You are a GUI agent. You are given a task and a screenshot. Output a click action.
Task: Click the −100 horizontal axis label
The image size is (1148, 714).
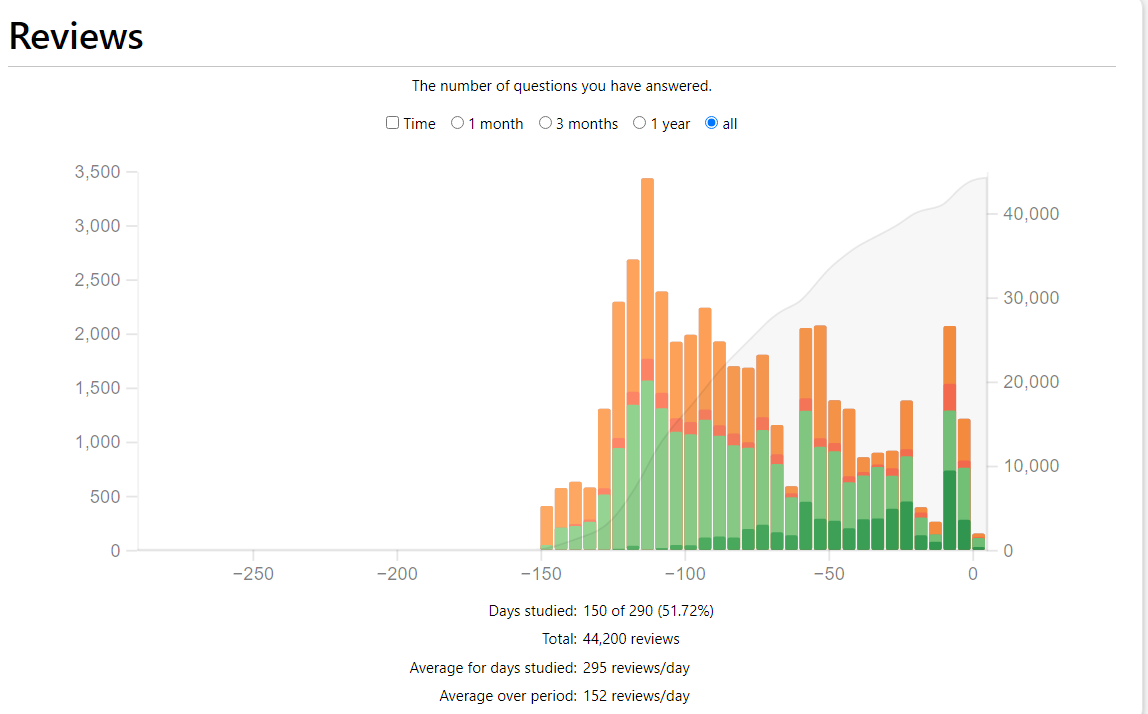[685, 574]
